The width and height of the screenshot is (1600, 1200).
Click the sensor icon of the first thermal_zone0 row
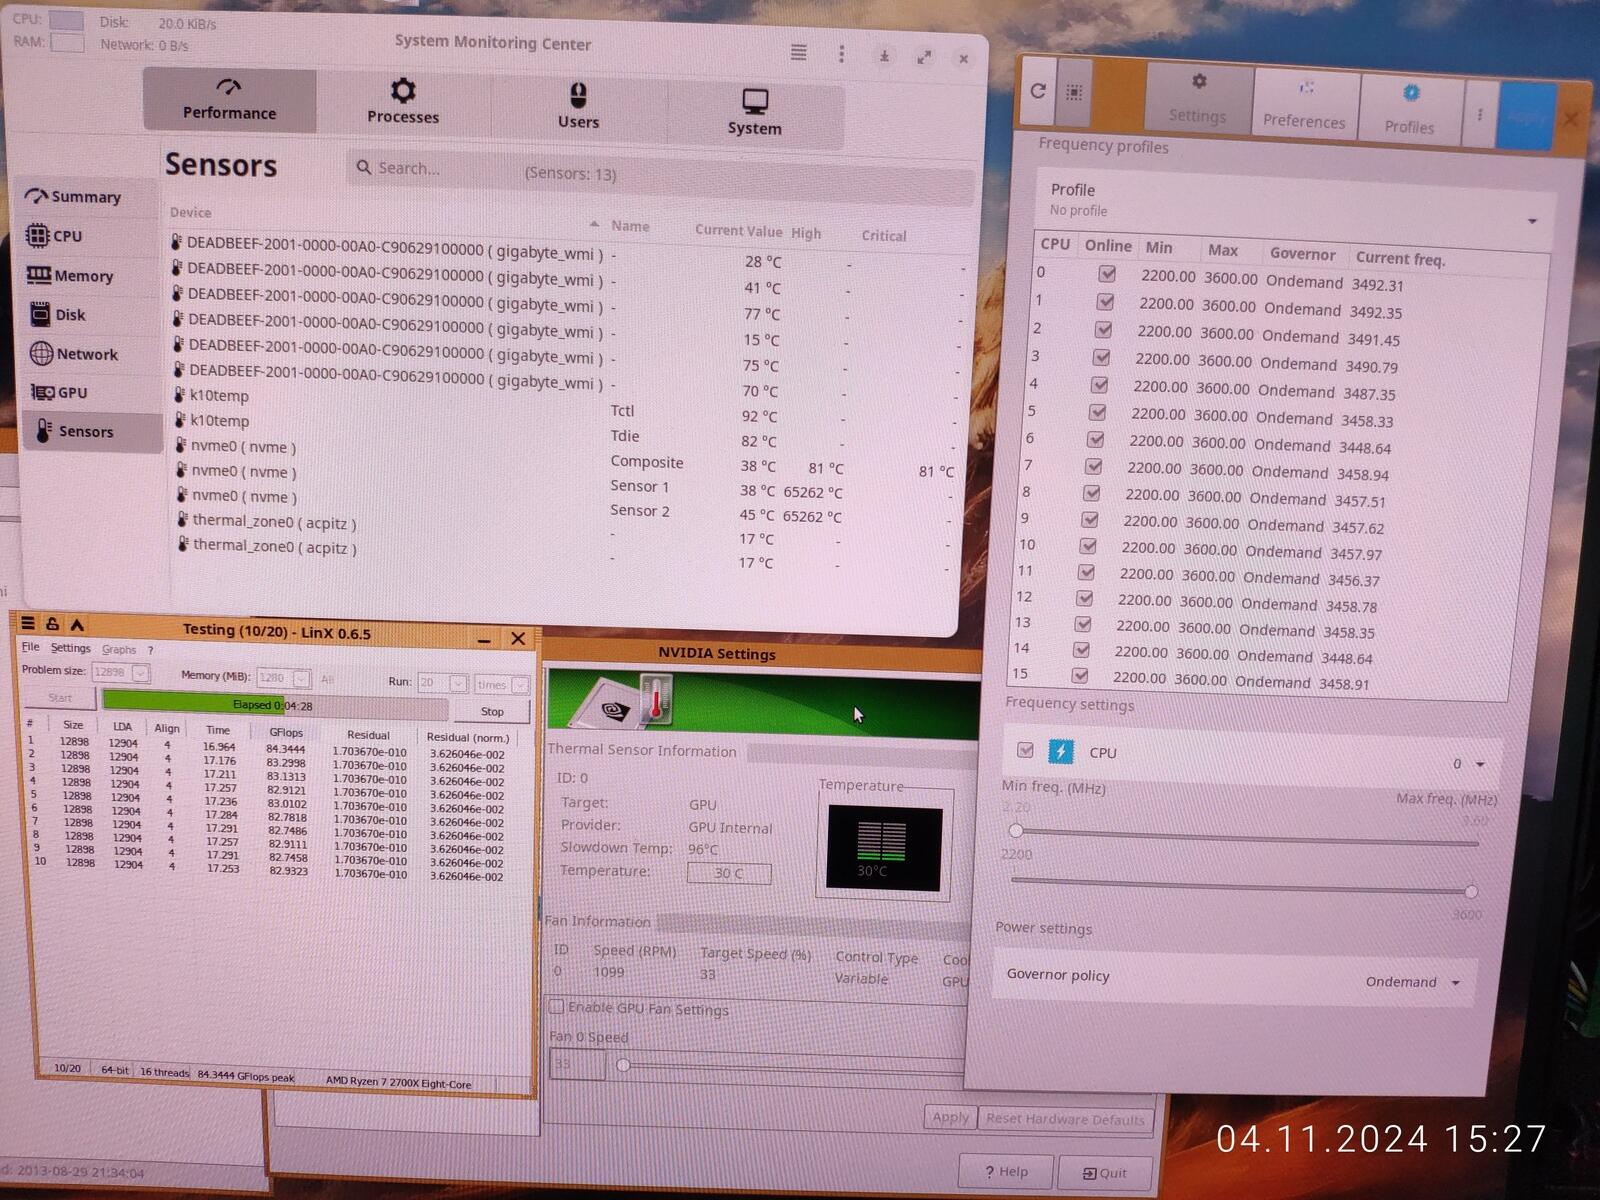tap(183, 520)
